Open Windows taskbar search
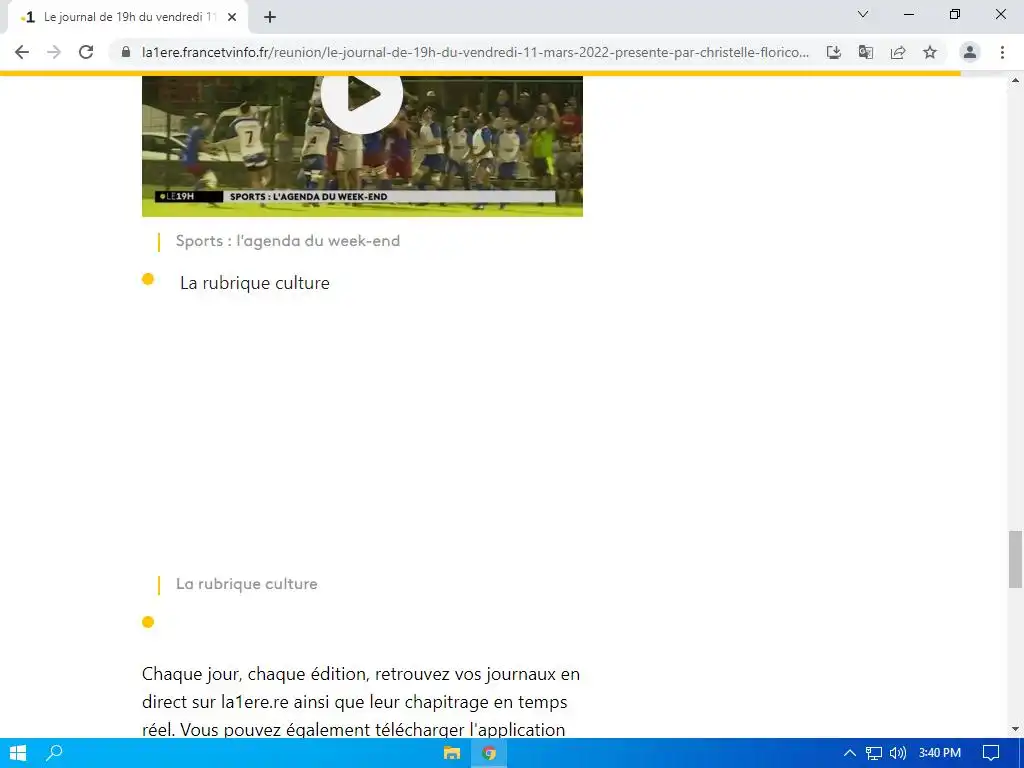The image size is (1024, 768). click(x=54, y=753)
